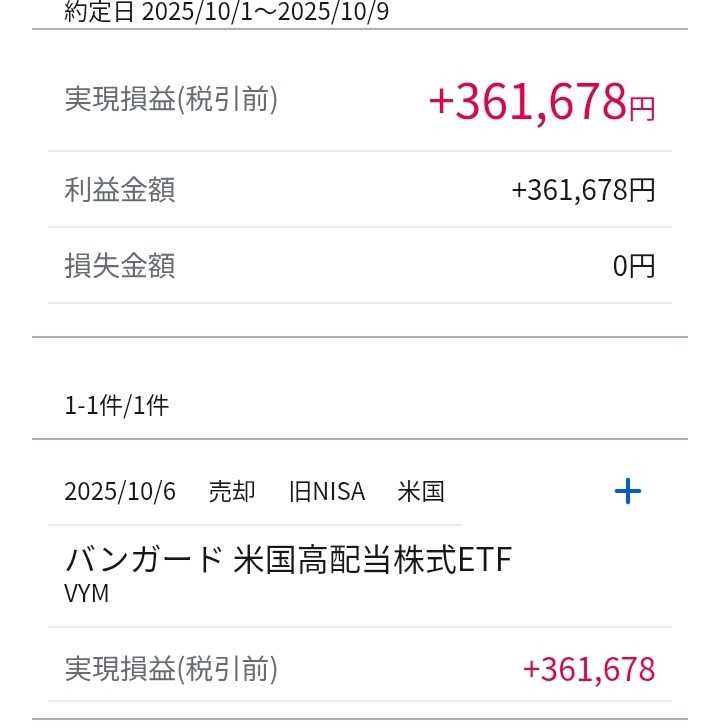The image size is (715, 727).
Task: Click the bottom 実現損益(税引前) row label
Action: coord(171,668)
